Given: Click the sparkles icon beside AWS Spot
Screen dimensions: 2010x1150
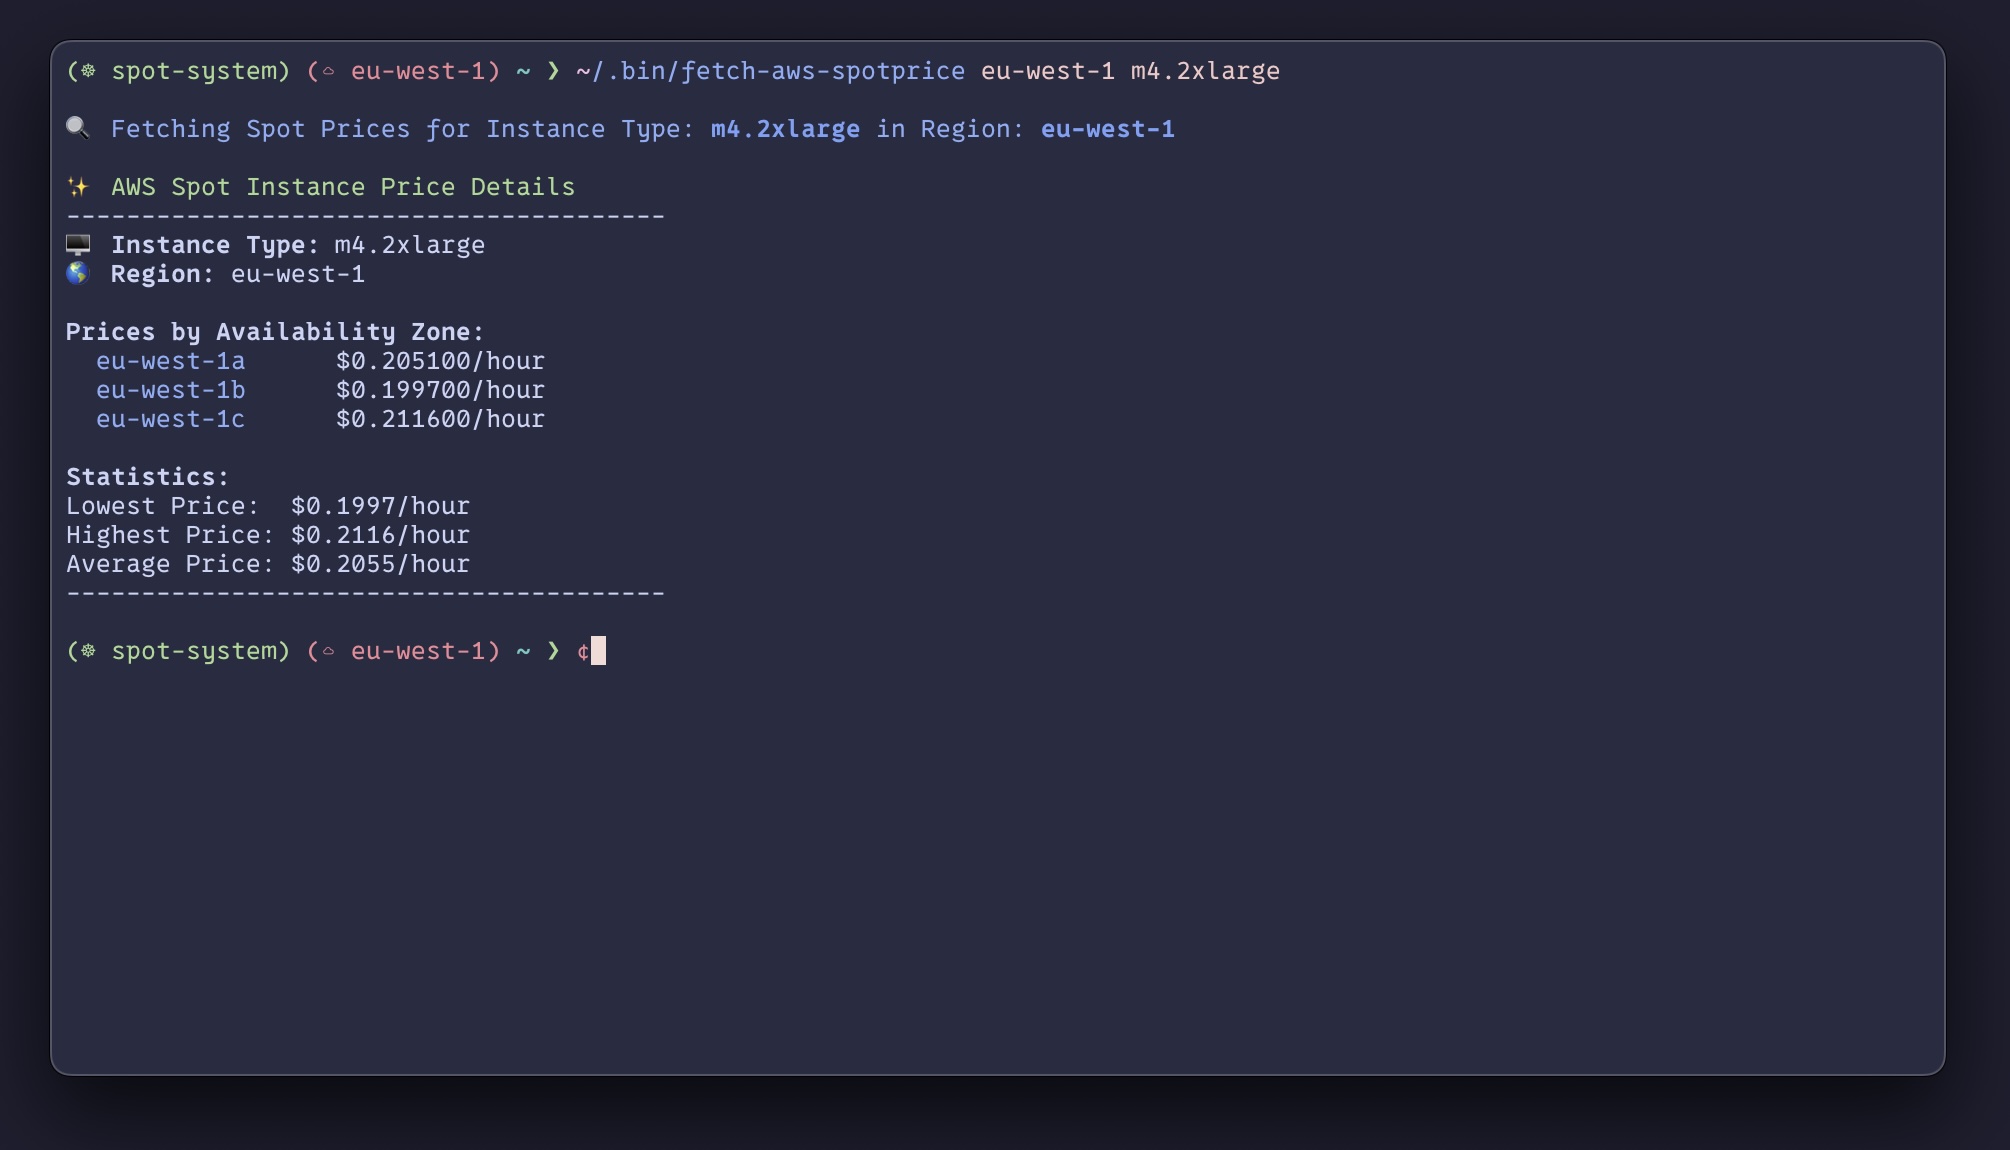Looking at the screenshot, I should click(78, 187).
